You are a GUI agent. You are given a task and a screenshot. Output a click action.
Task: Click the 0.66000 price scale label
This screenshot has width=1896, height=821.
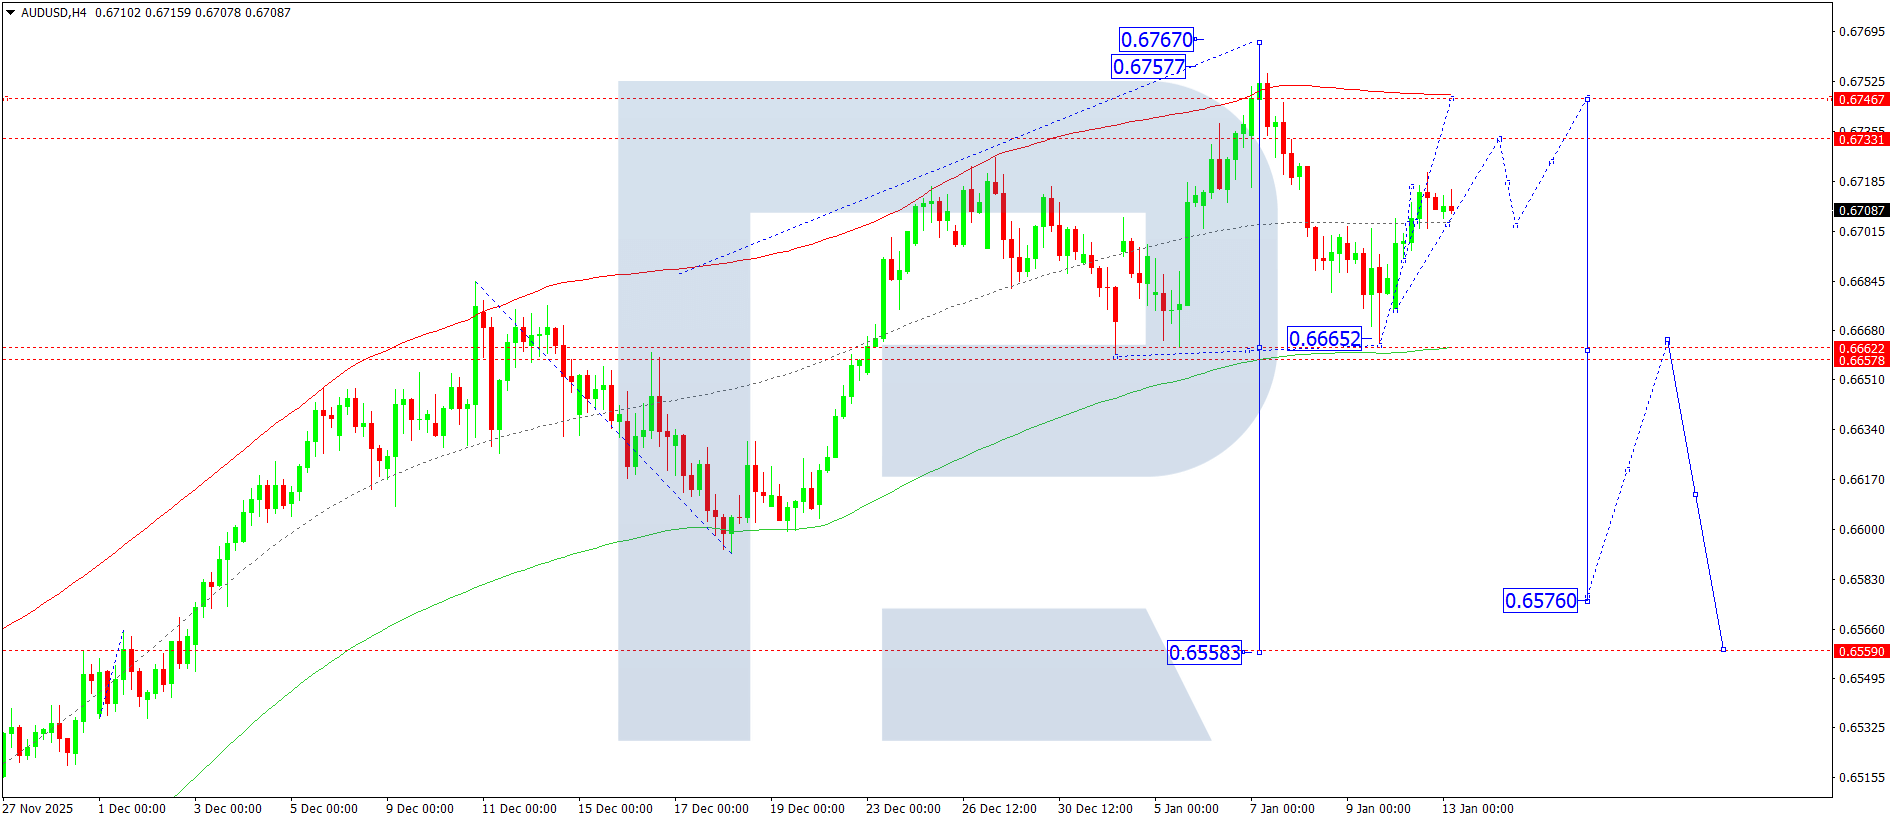(x=1861, y=530)
